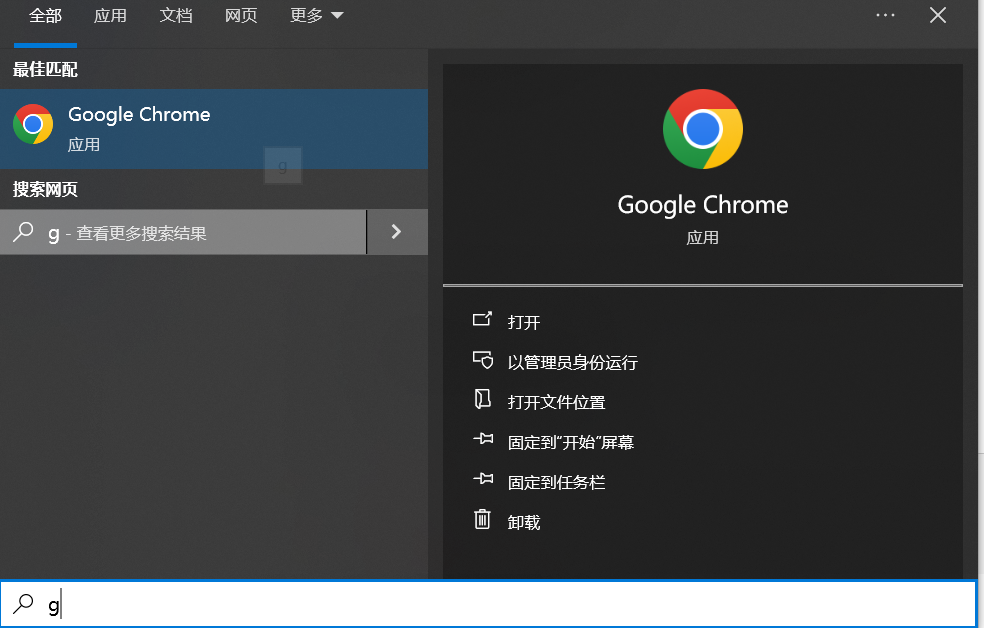Viewport: 984px width, 628px height.
Task: Open the ellipsis (…) options menu
Action: pyautogui.click(x=884, y=15)
